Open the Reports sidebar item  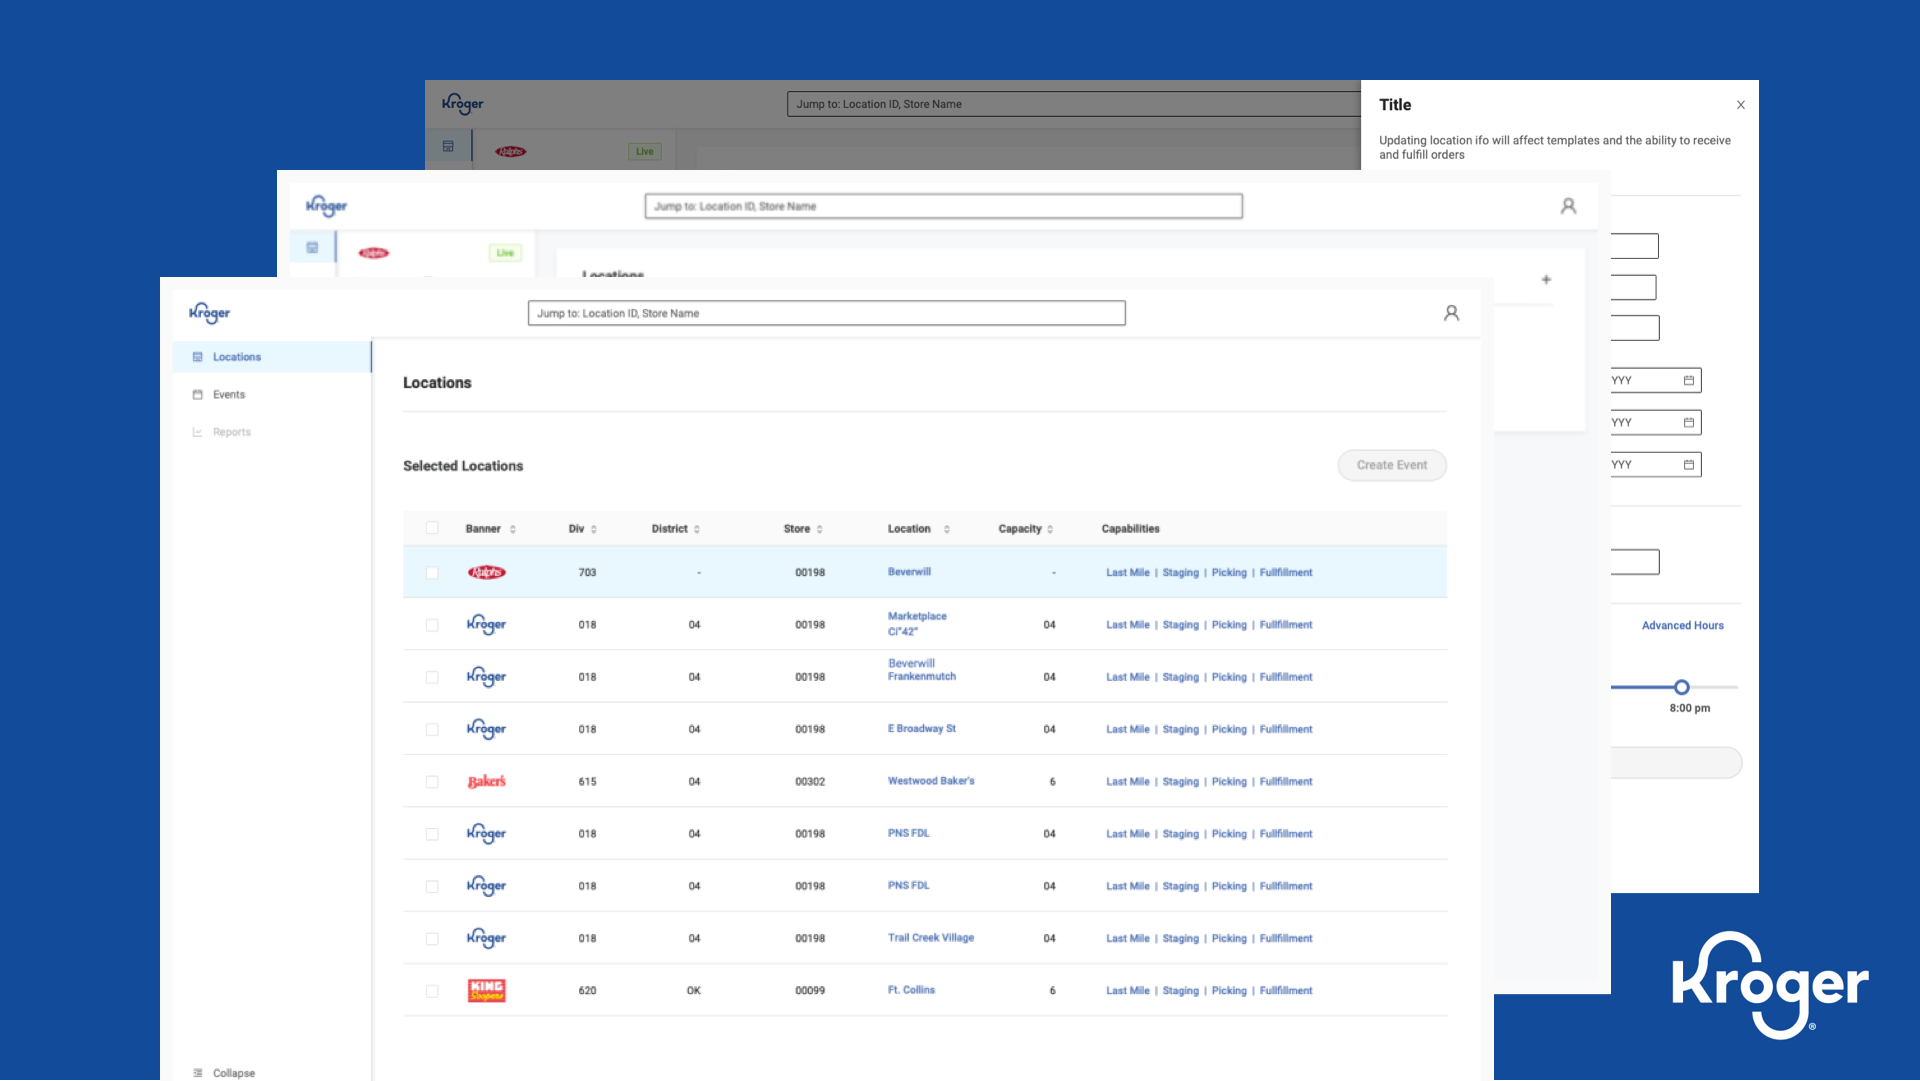coord(231,432)
